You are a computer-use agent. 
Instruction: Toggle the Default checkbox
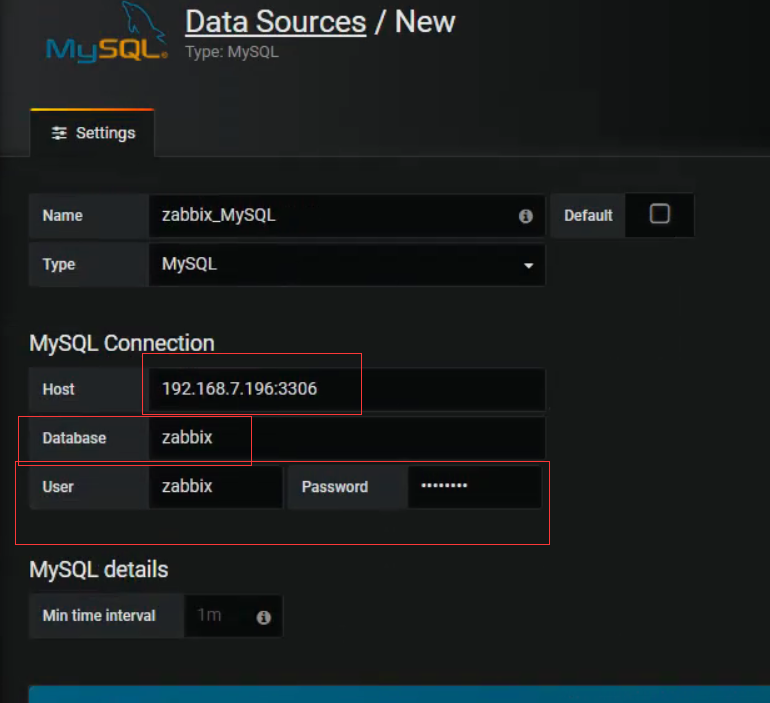(660, 214)
